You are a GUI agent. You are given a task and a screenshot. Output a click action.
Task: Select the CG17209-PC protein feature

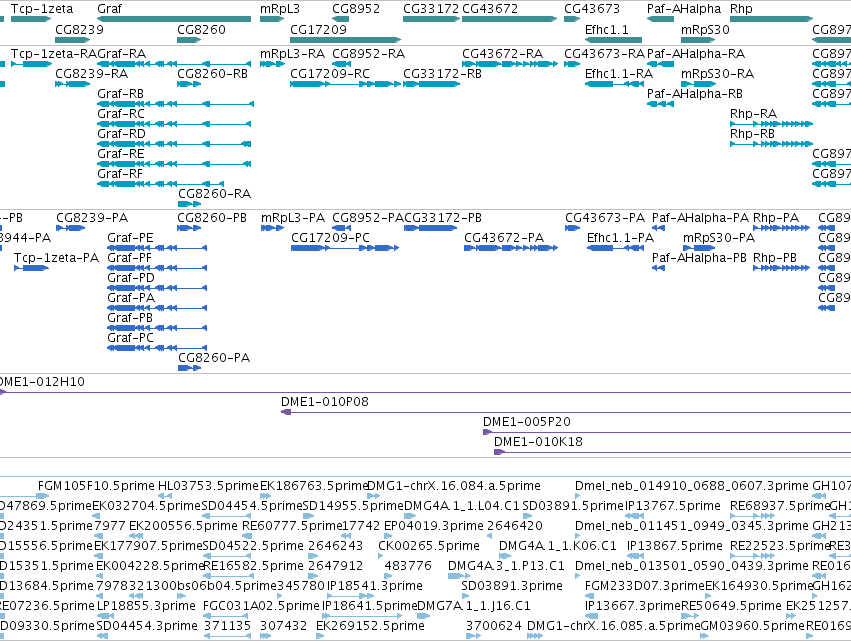coord(345,248)
